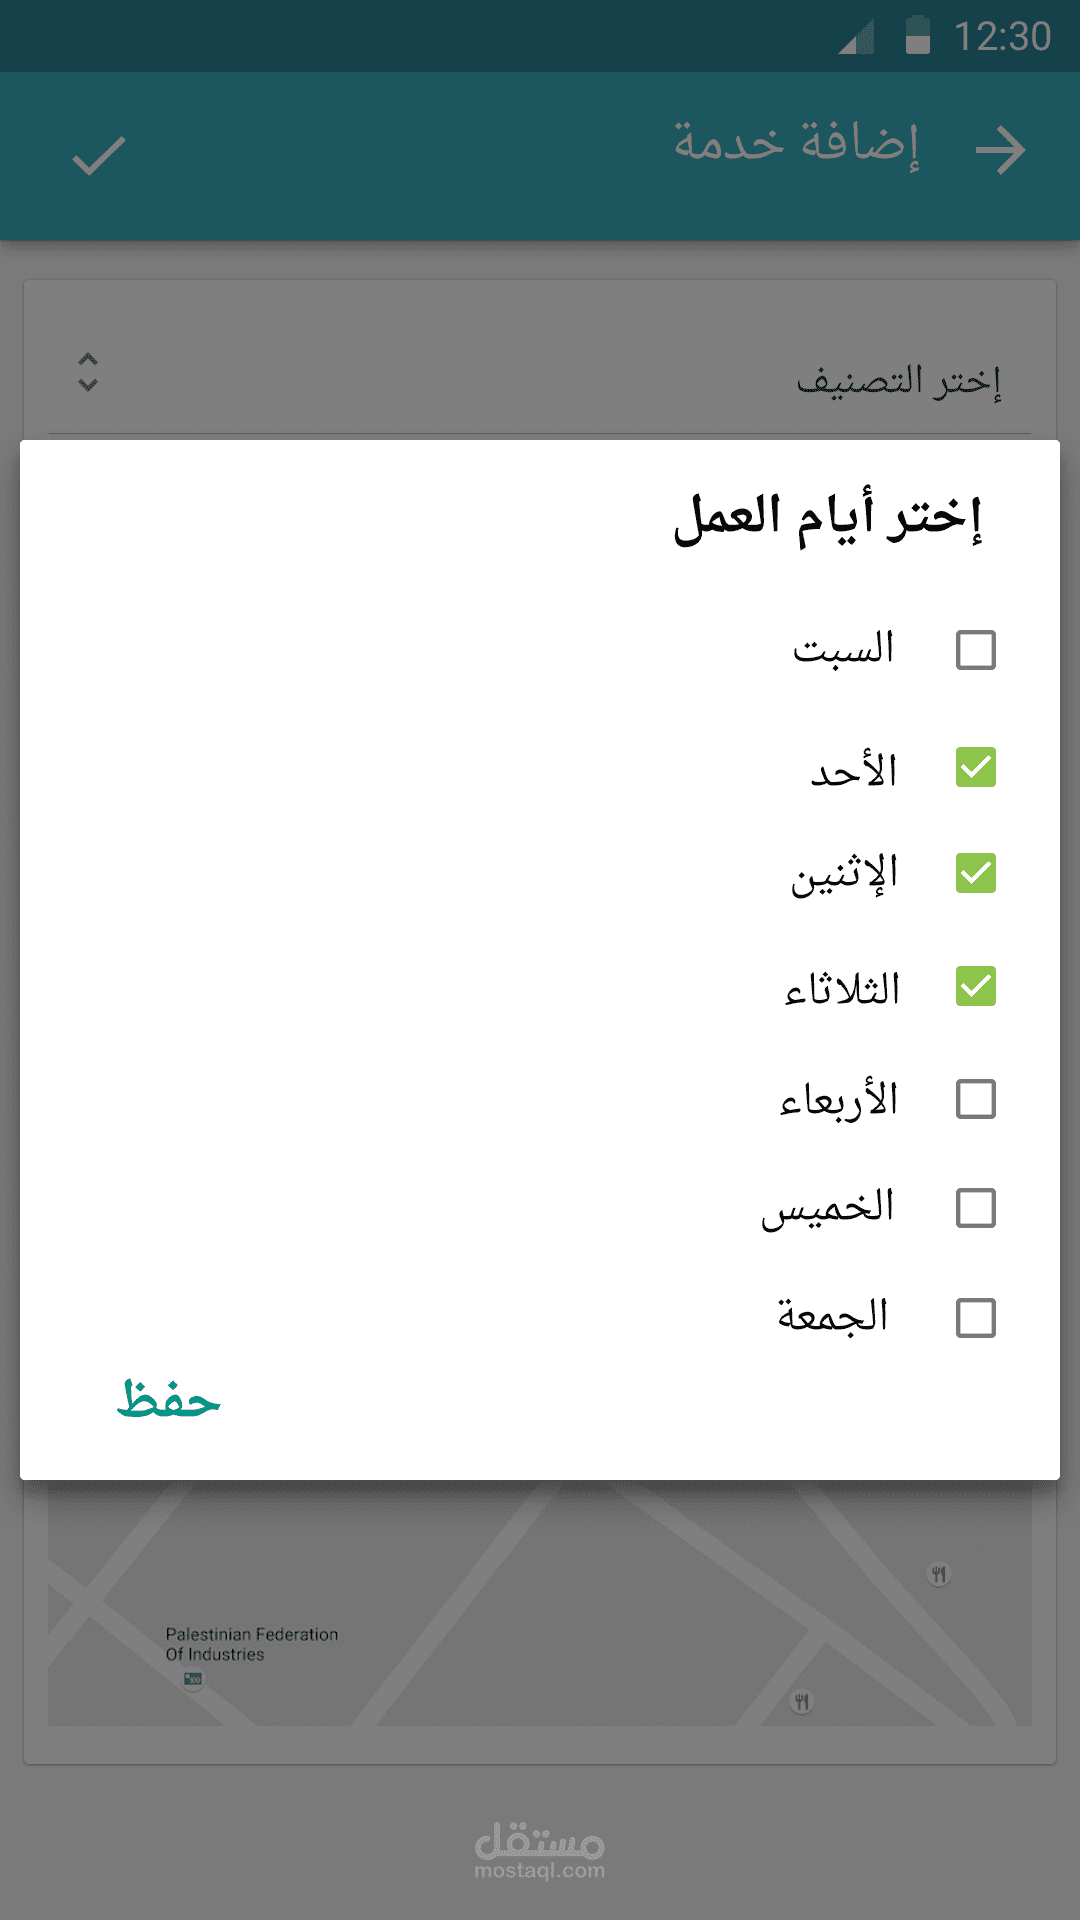
Task: Check the السبت checkbox
Action: [x=976, y=650]
